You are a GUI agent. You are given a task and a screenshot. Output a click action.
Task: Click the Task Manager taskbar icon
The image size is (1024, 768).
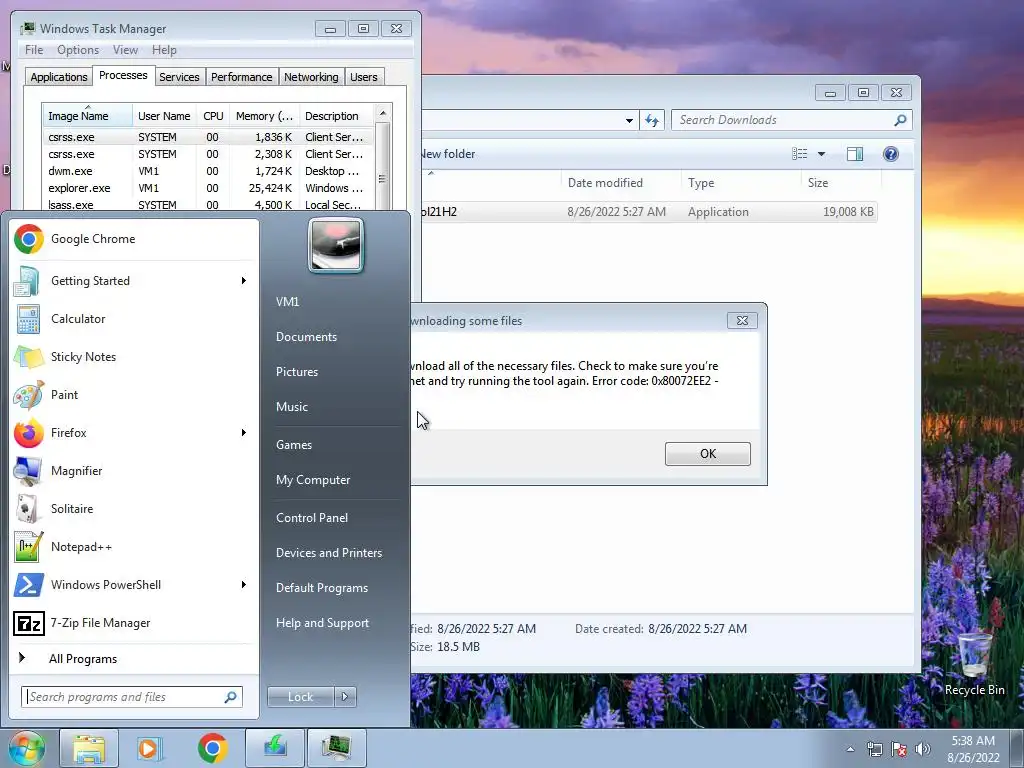coord(336,748)
